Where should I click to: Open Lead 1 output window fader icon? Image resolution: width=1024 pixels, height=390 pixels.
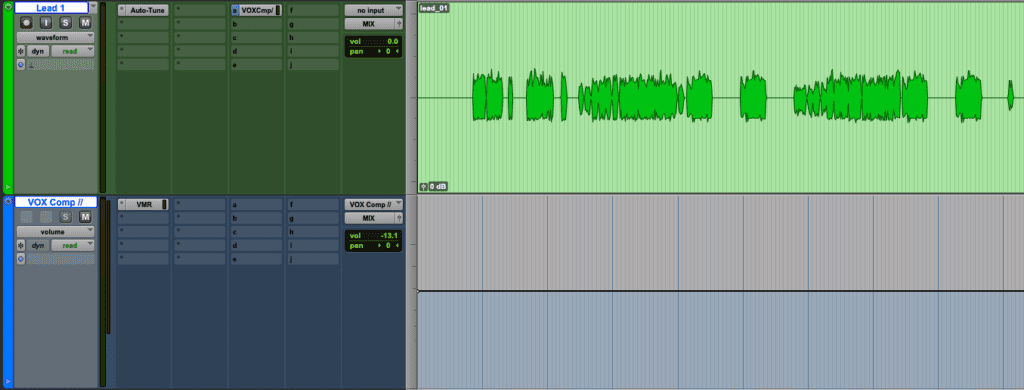click(x=399, y=24)
